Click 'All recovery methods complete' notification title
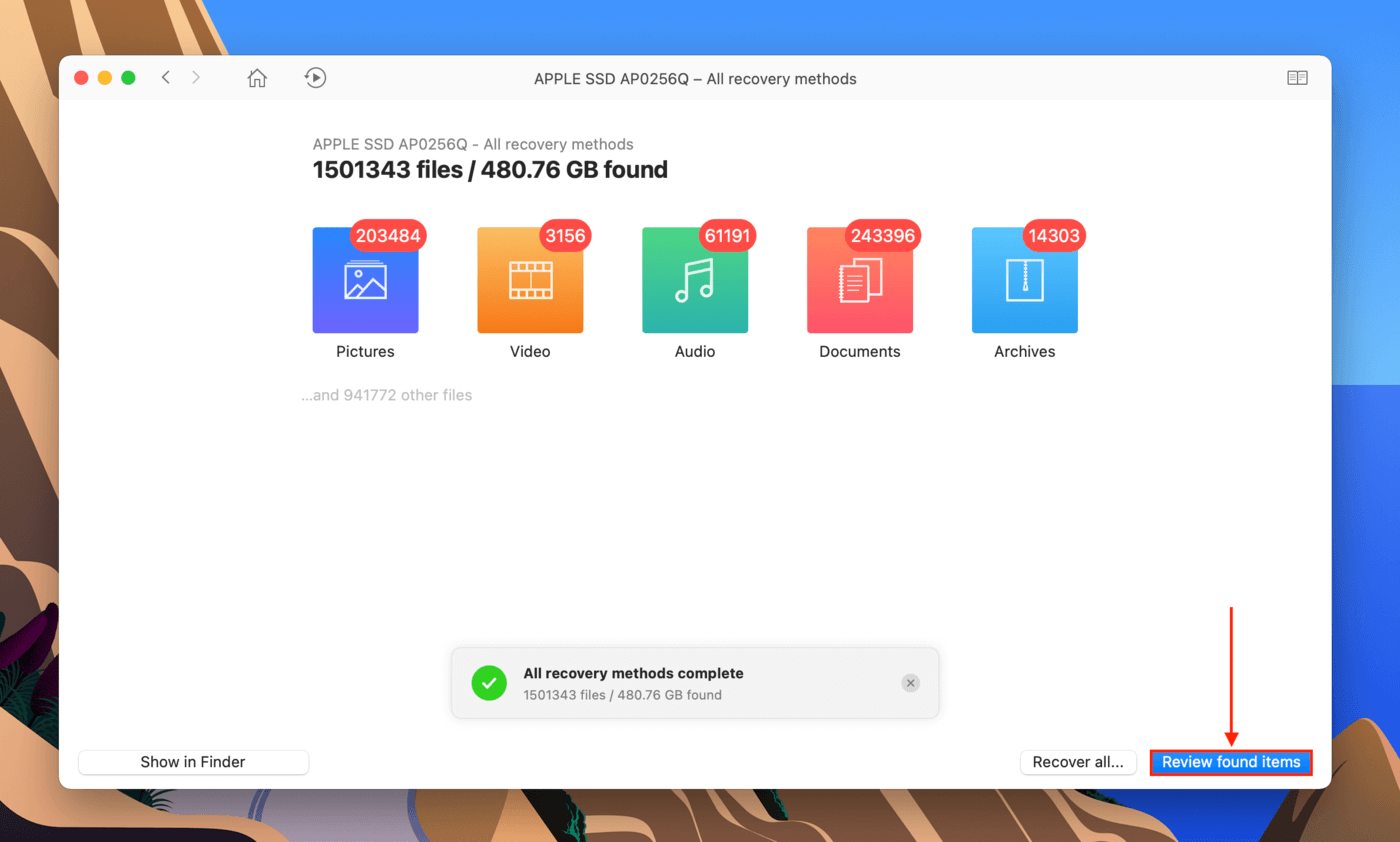1400x842 pixels. (633, 673)
